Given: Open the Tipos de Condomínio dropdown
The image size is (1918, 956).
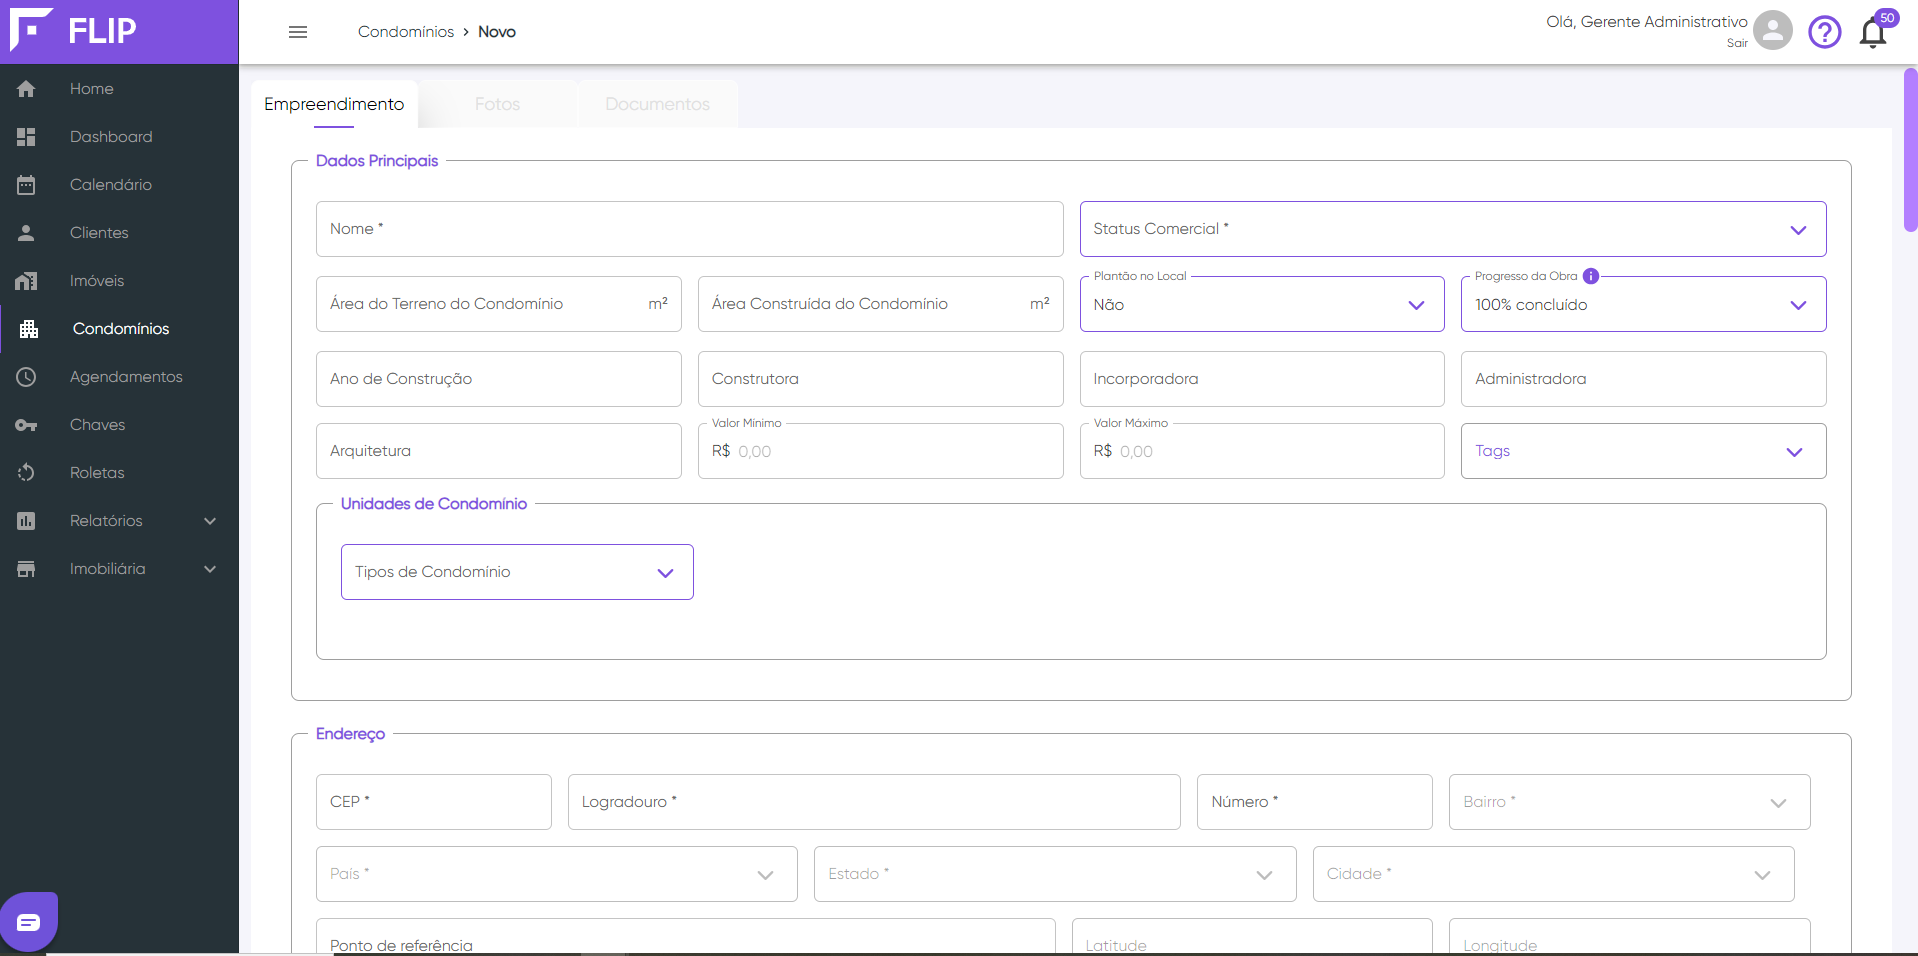Looking at the screenshot, I should tap(517, 572).
